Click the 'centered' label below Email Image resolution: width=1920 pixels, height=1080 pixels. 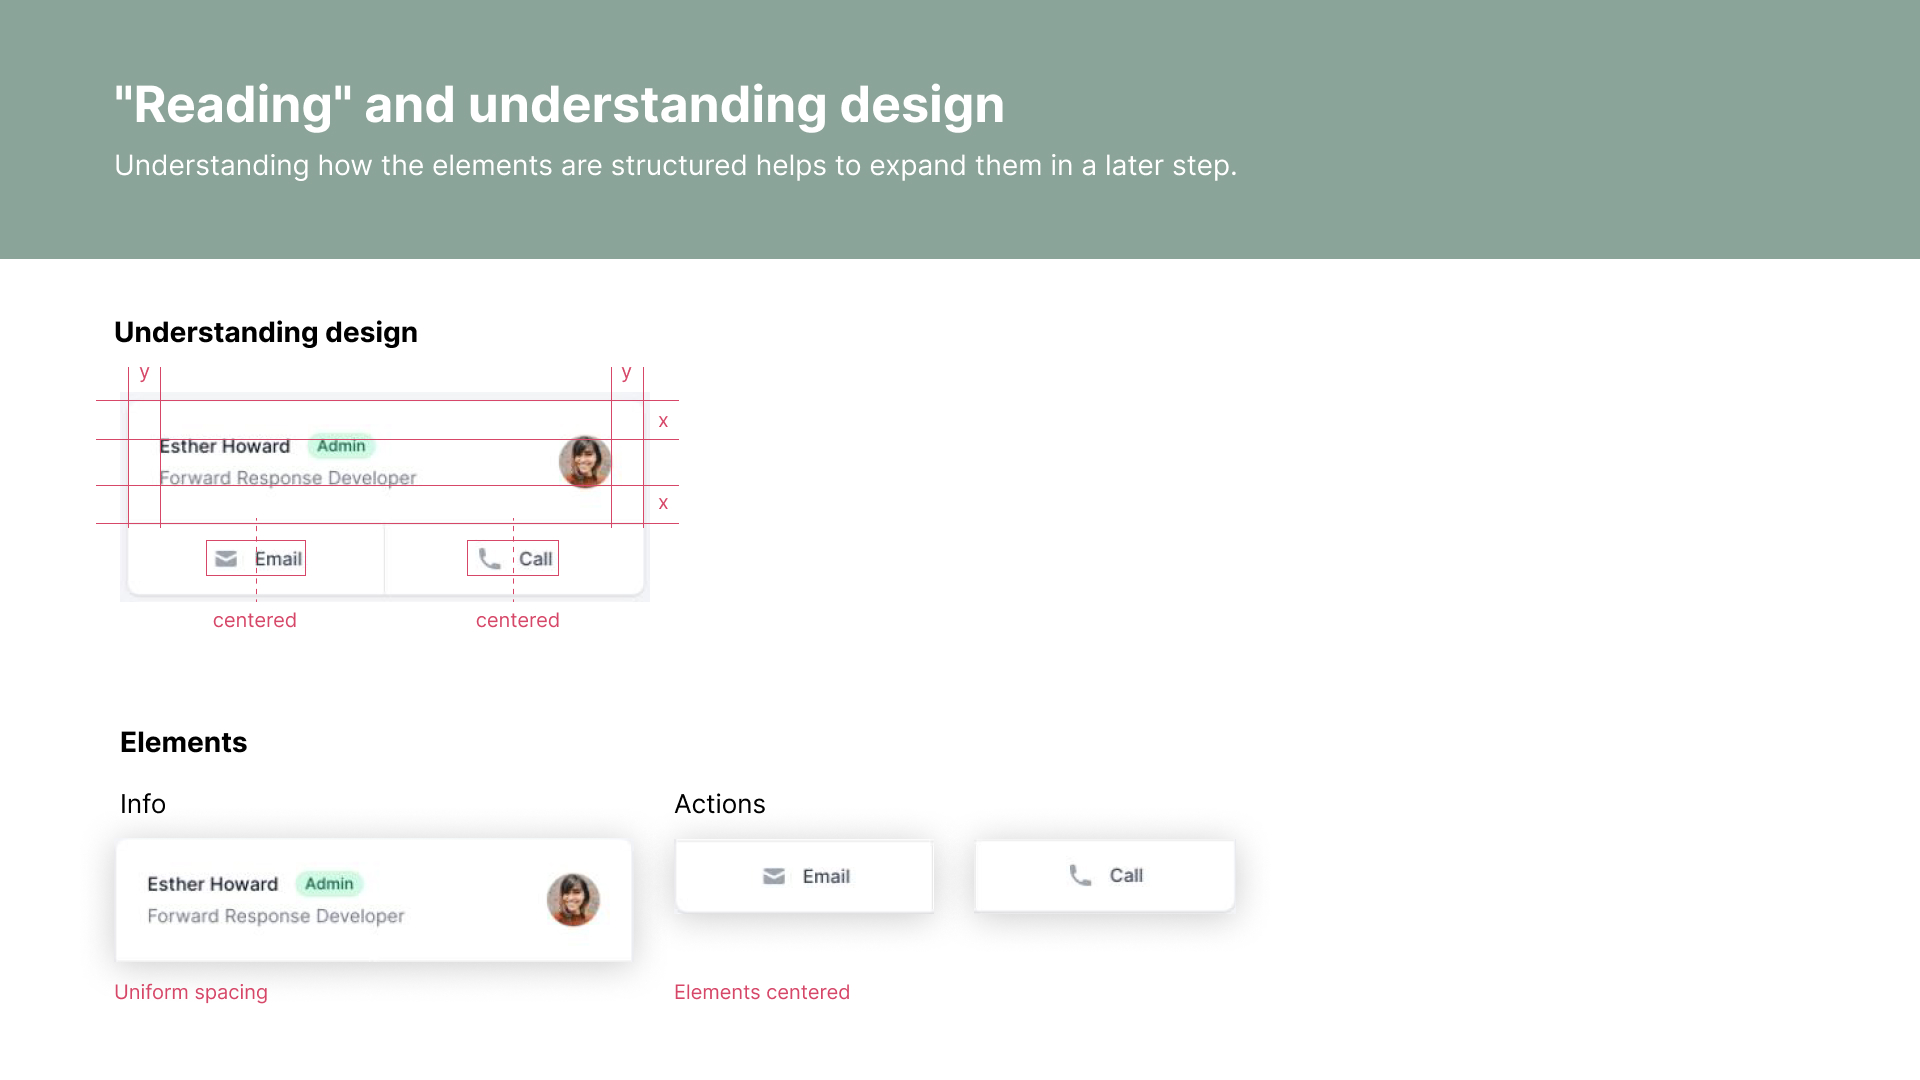coord(255,620)
